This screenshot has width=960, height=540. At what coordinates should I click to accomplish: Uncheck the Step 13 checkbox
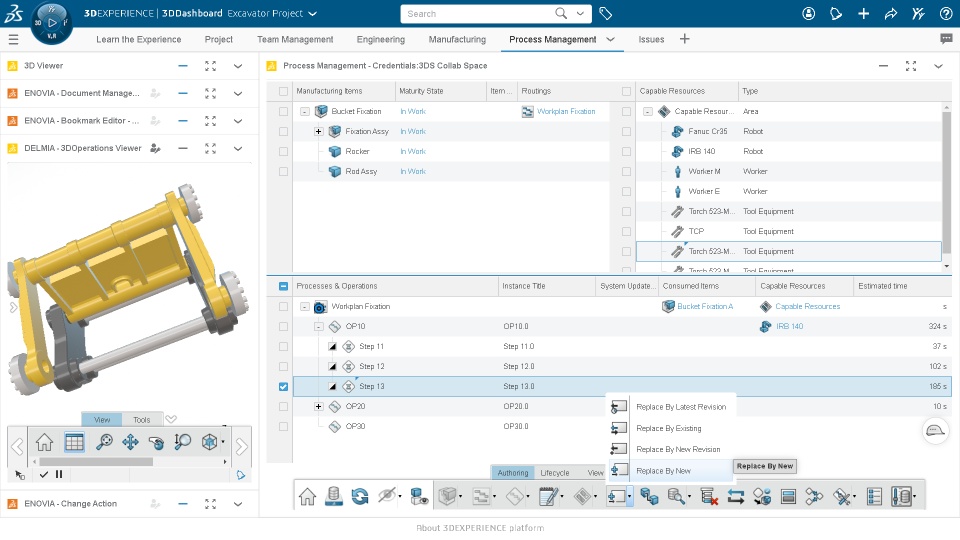click(283, 386)
